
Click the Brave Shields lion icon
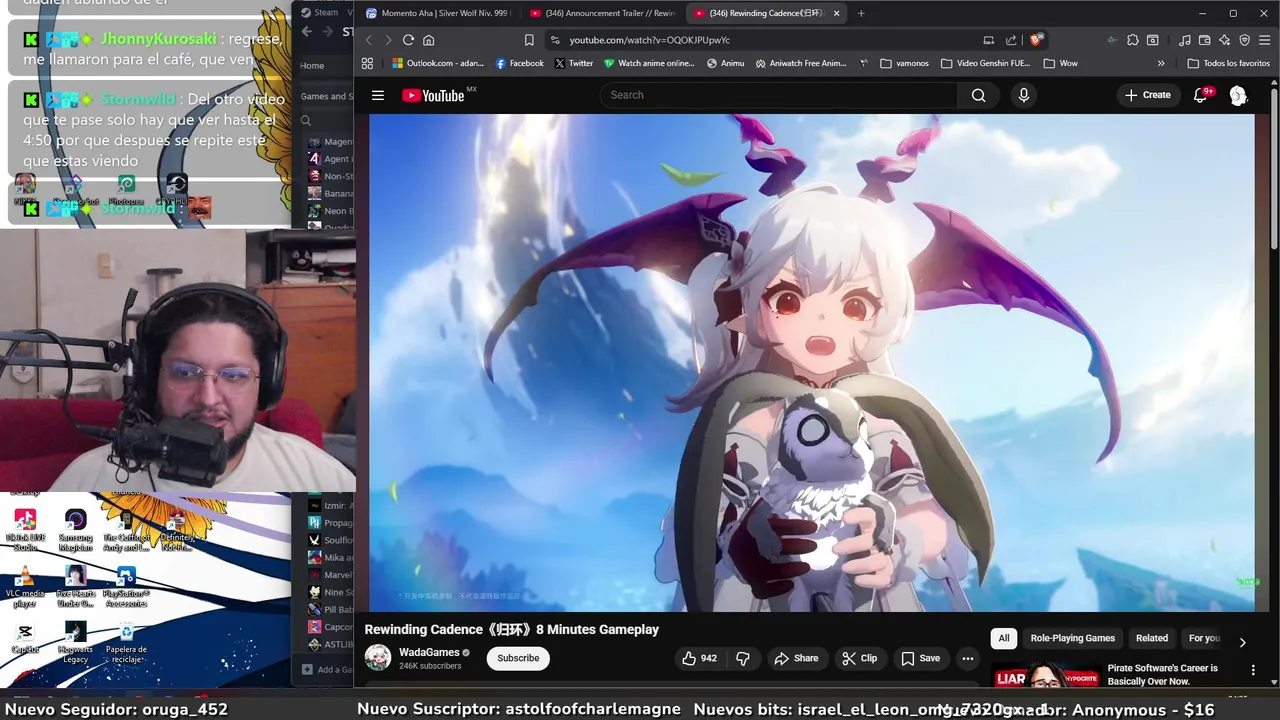(1036, 40)
